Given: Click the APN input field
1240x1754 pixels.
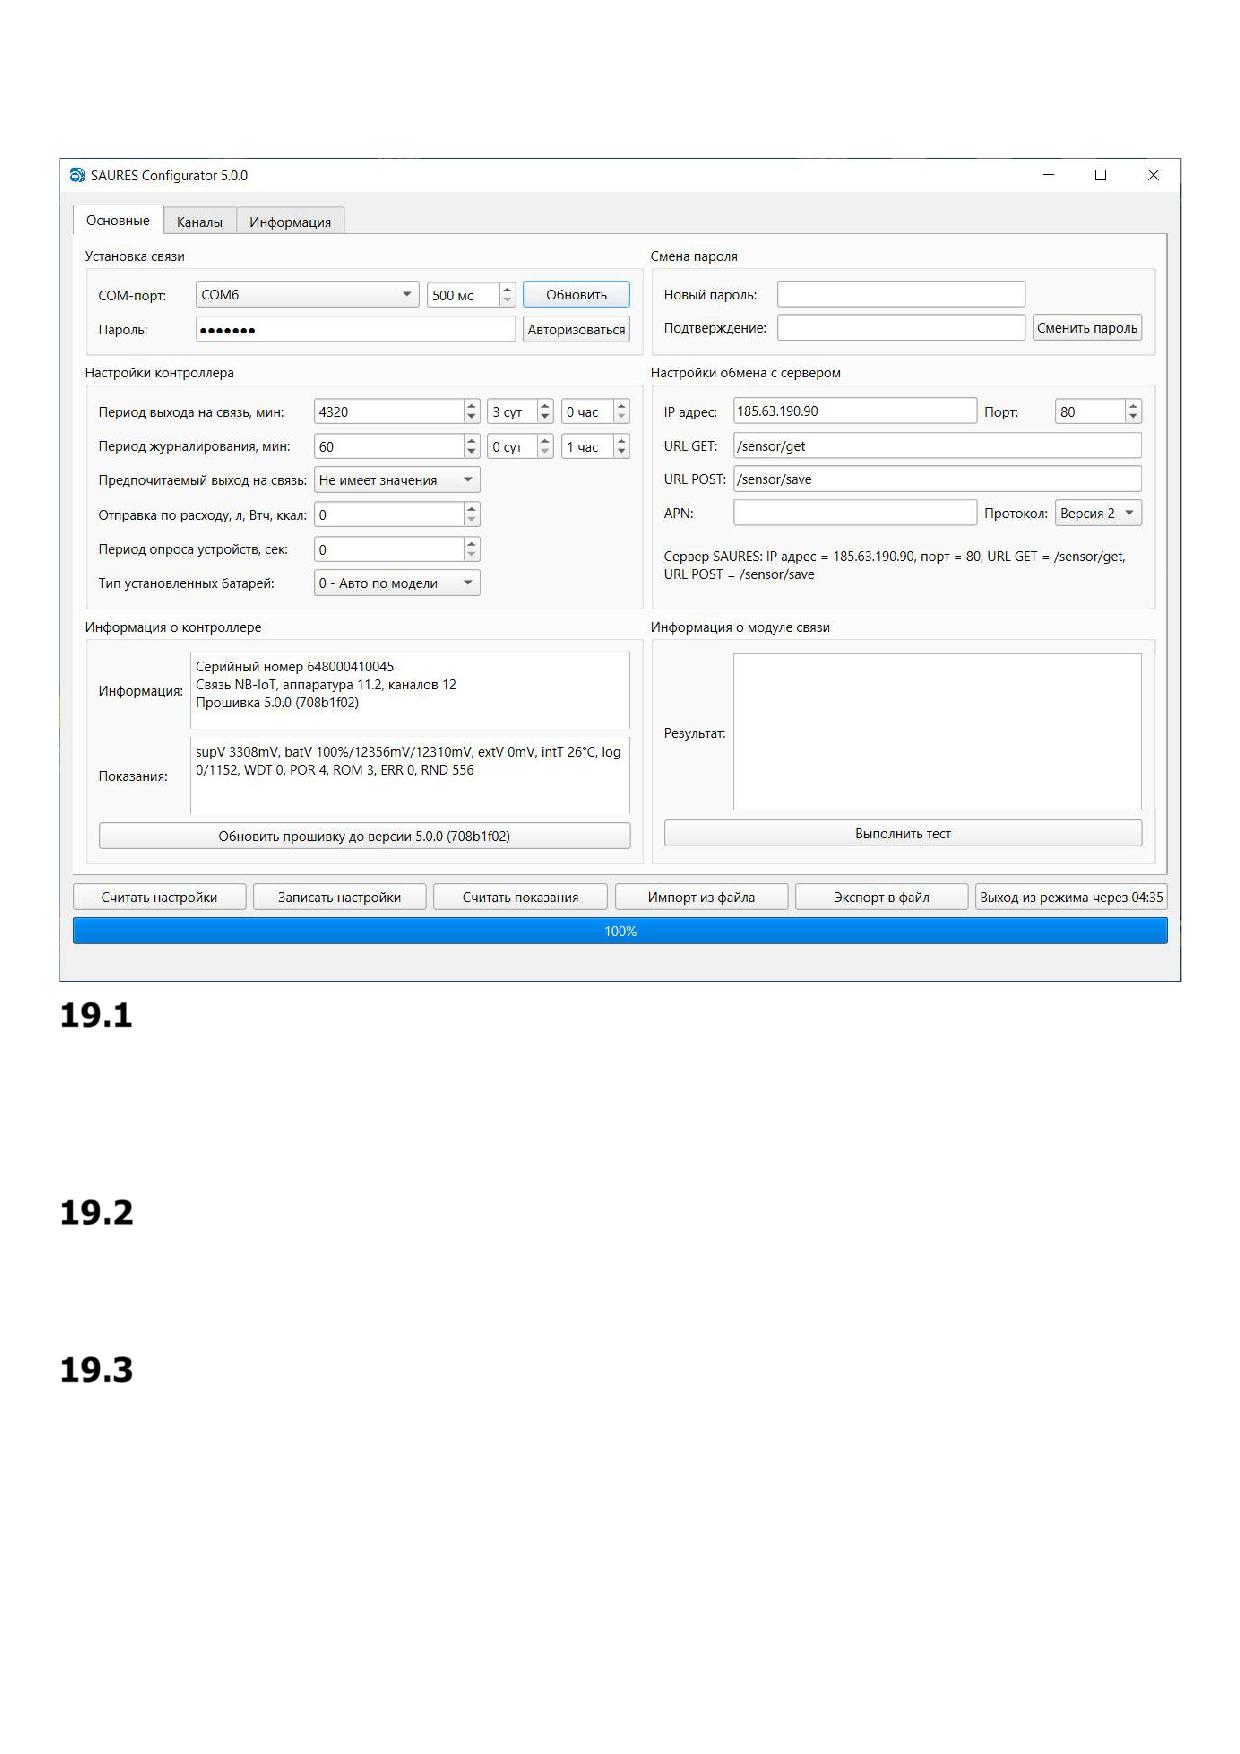Looking at the screenshot, I should coord(855,513).
